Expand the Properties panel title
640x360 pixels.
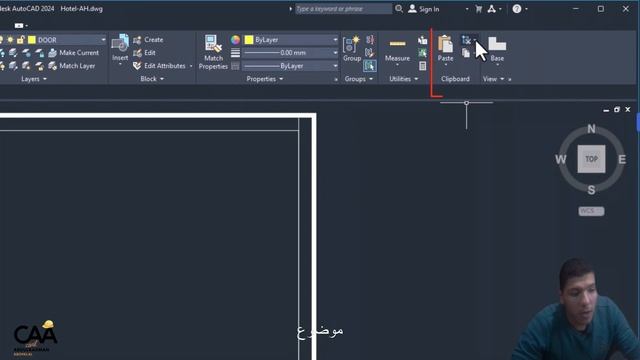point(264,79)
